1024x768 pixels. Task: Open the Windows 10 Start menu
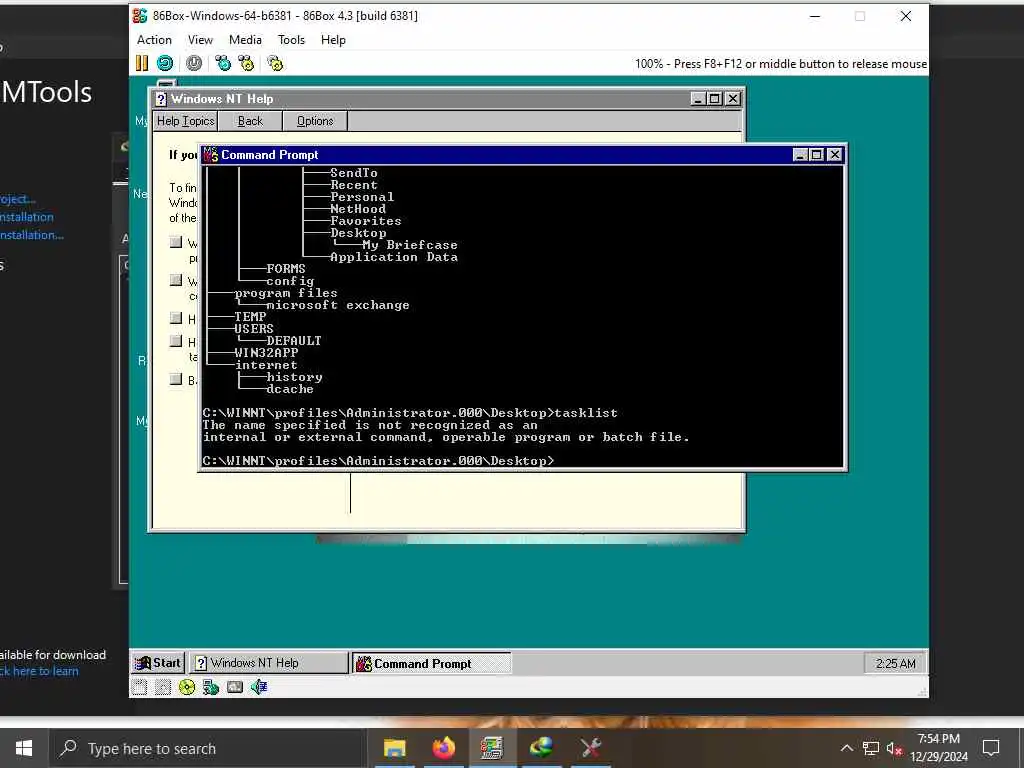[x=24, y=748]
